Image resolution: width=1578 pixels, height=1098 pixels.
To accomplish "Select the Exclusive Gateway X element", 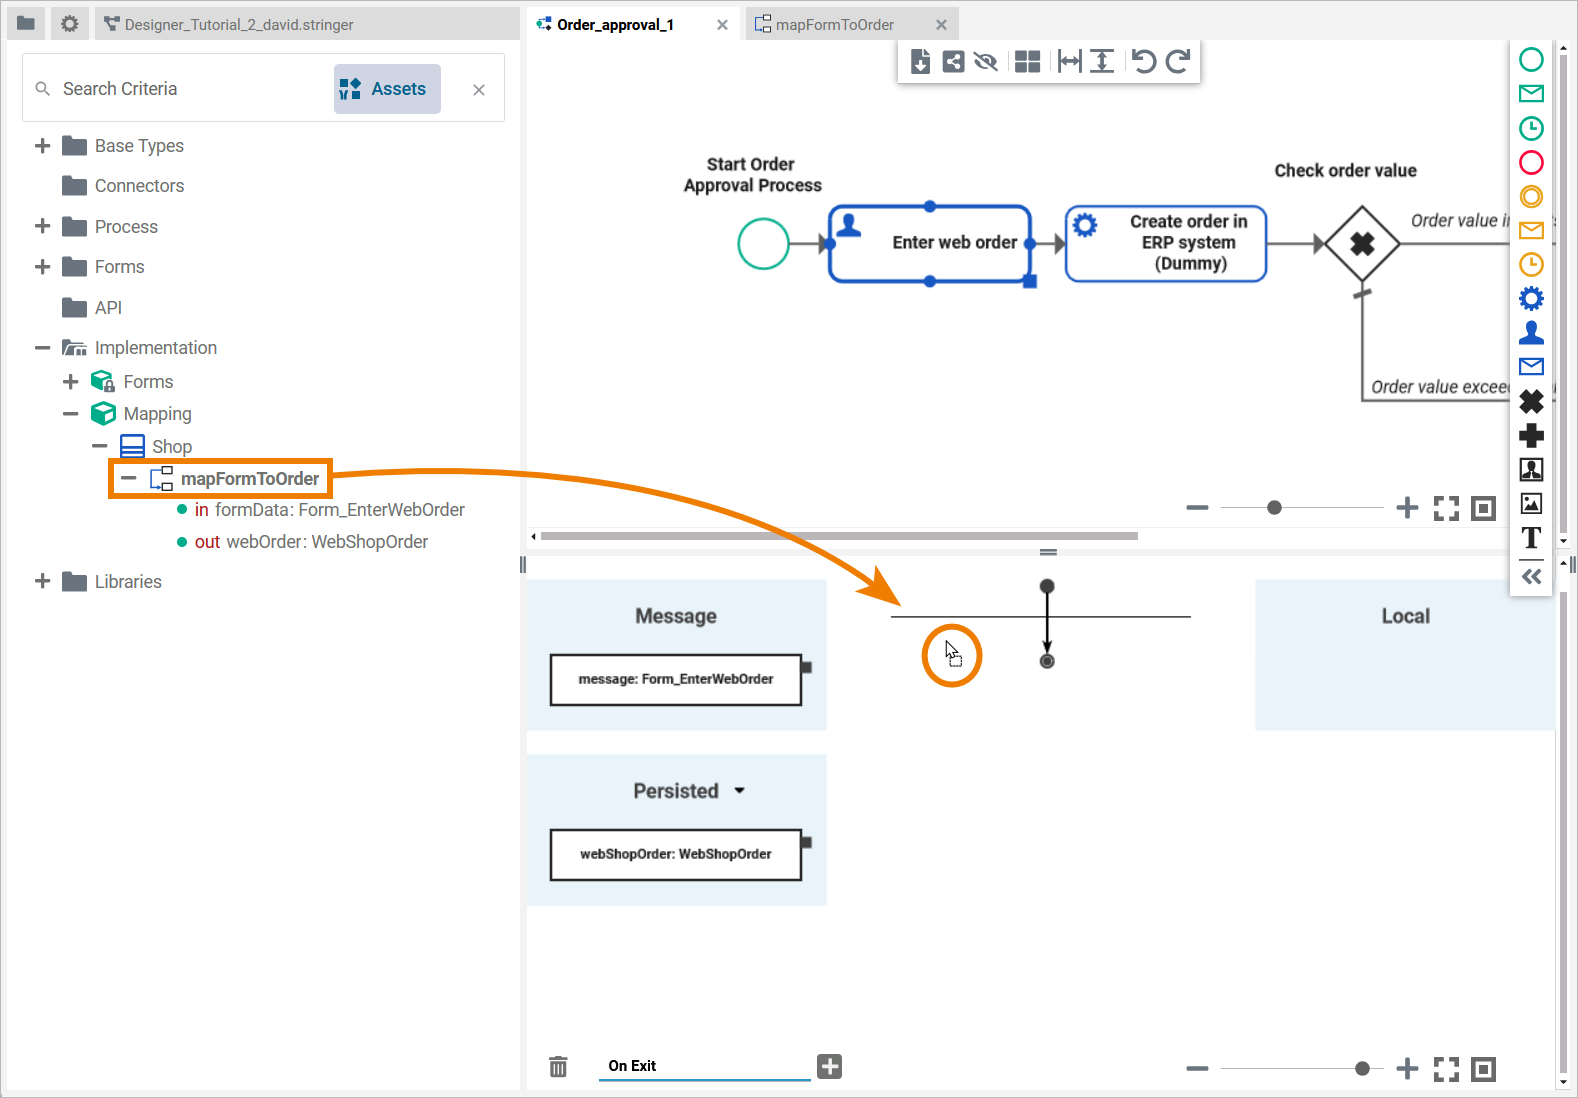I will [1531, 401].
